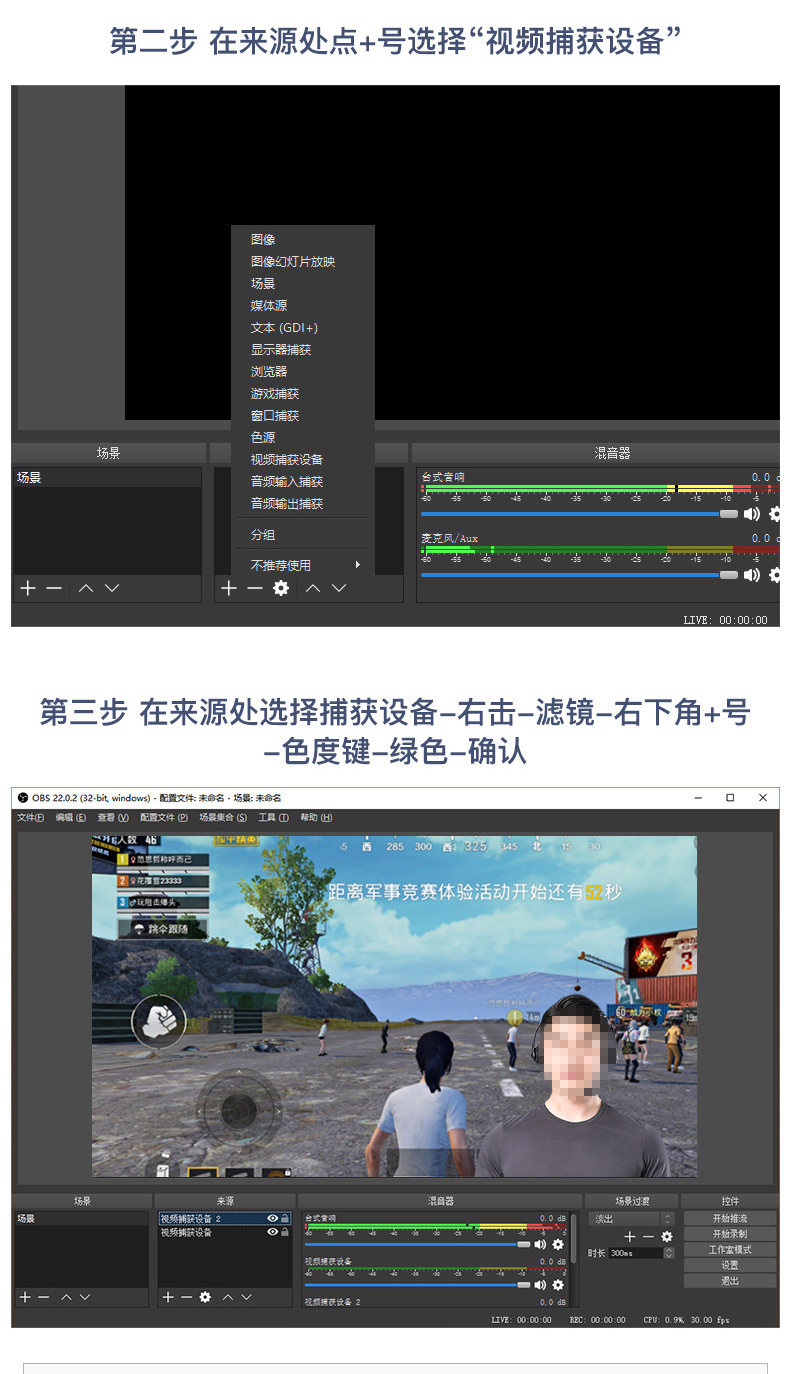This screenshot has width=790, height=1374.
Task: Remove source minus icon in OBS 22.0.2 来源 panel
Action: pos(186,1297)
